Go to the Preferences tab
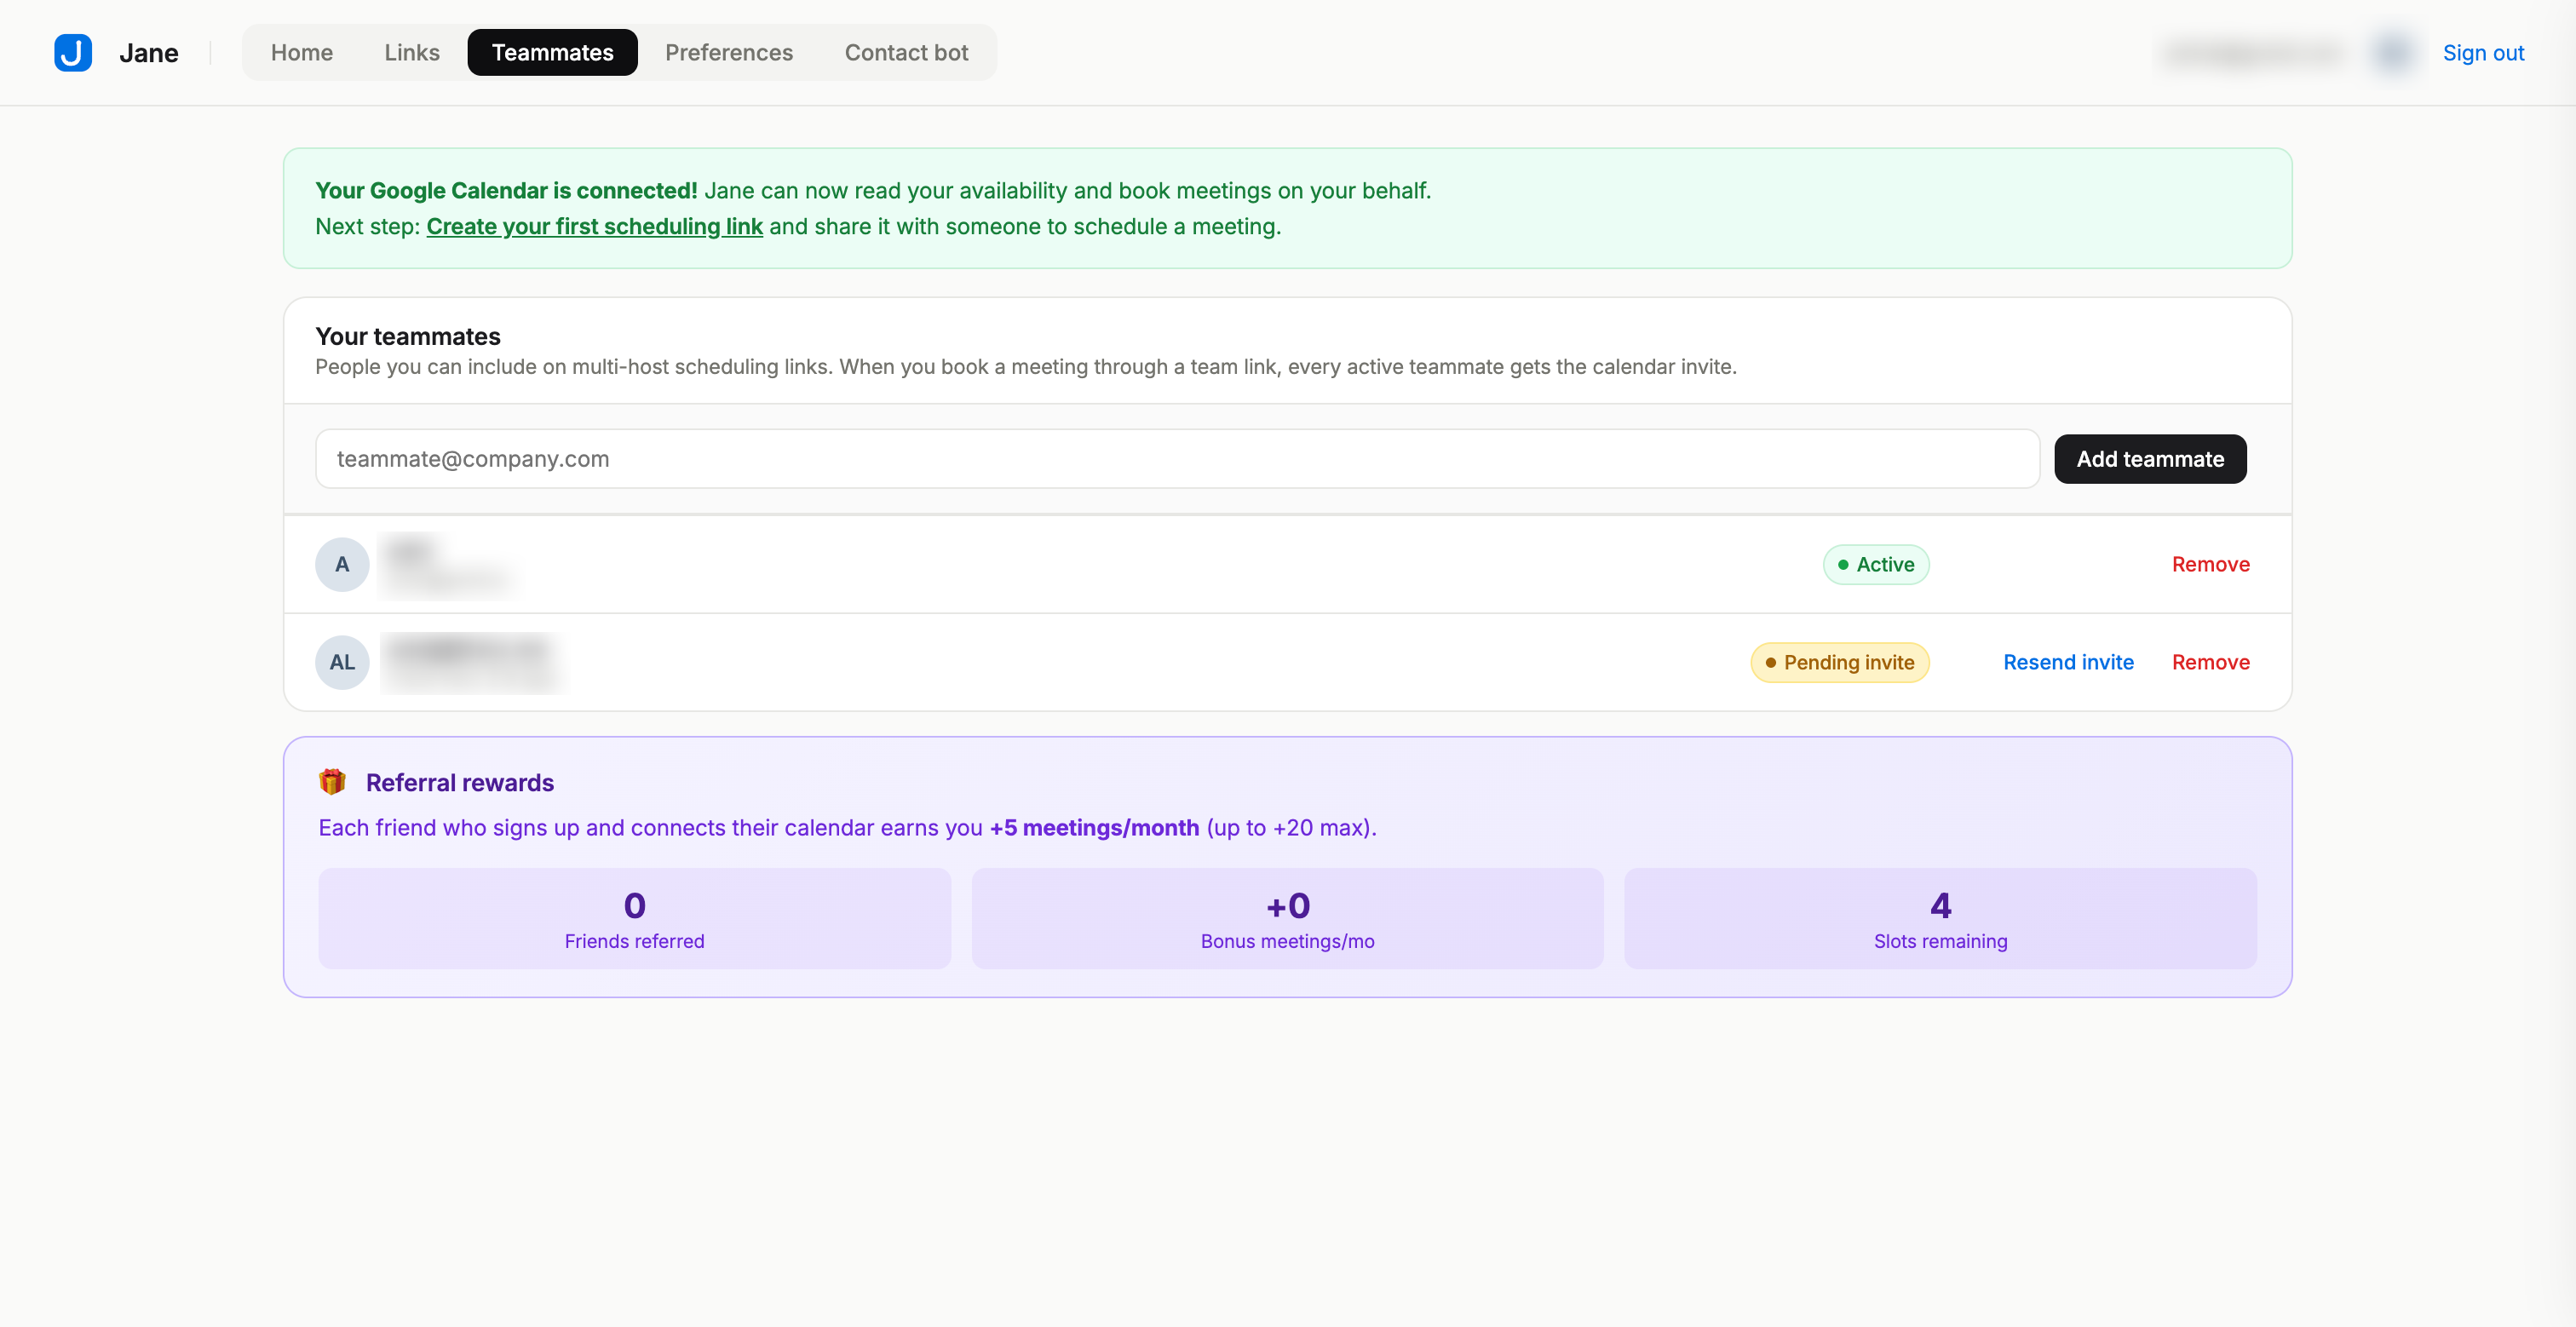The height and width of the screenshot is (1327, 2576). [729, 52]
